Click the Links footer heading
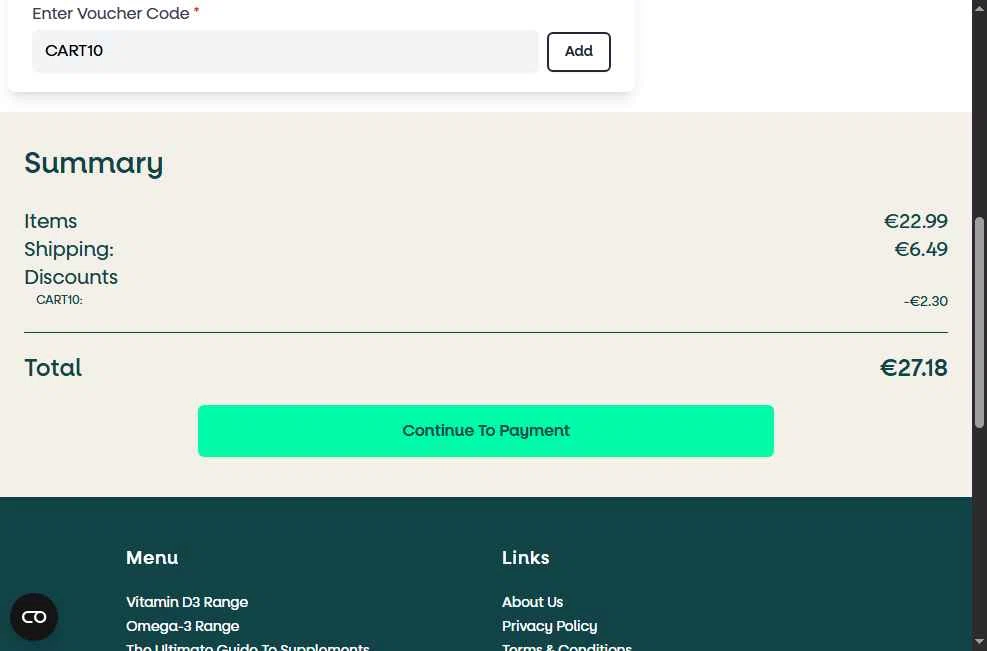The height and width of the screenshot is (651, 987). 526,558
